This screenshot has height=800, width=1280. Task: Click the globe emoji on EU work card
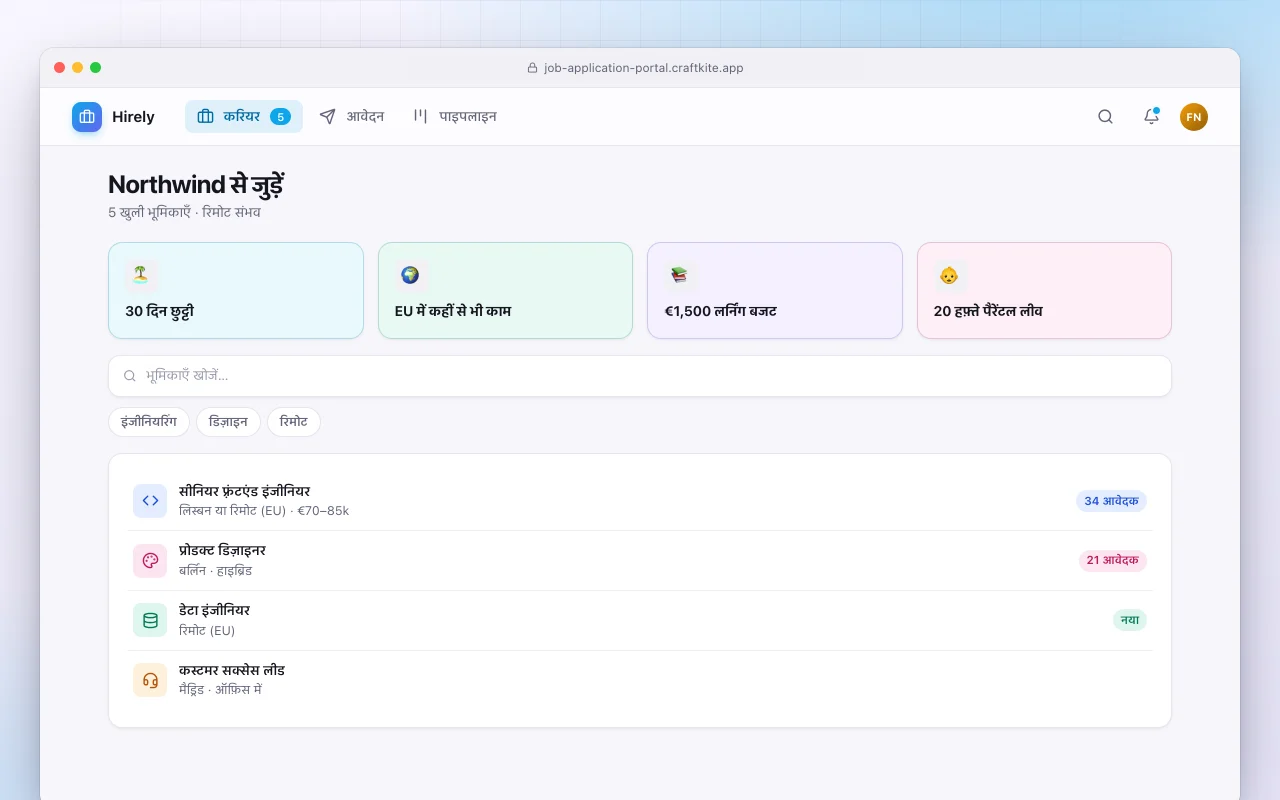pyautogui.click(x=411, y=275)
